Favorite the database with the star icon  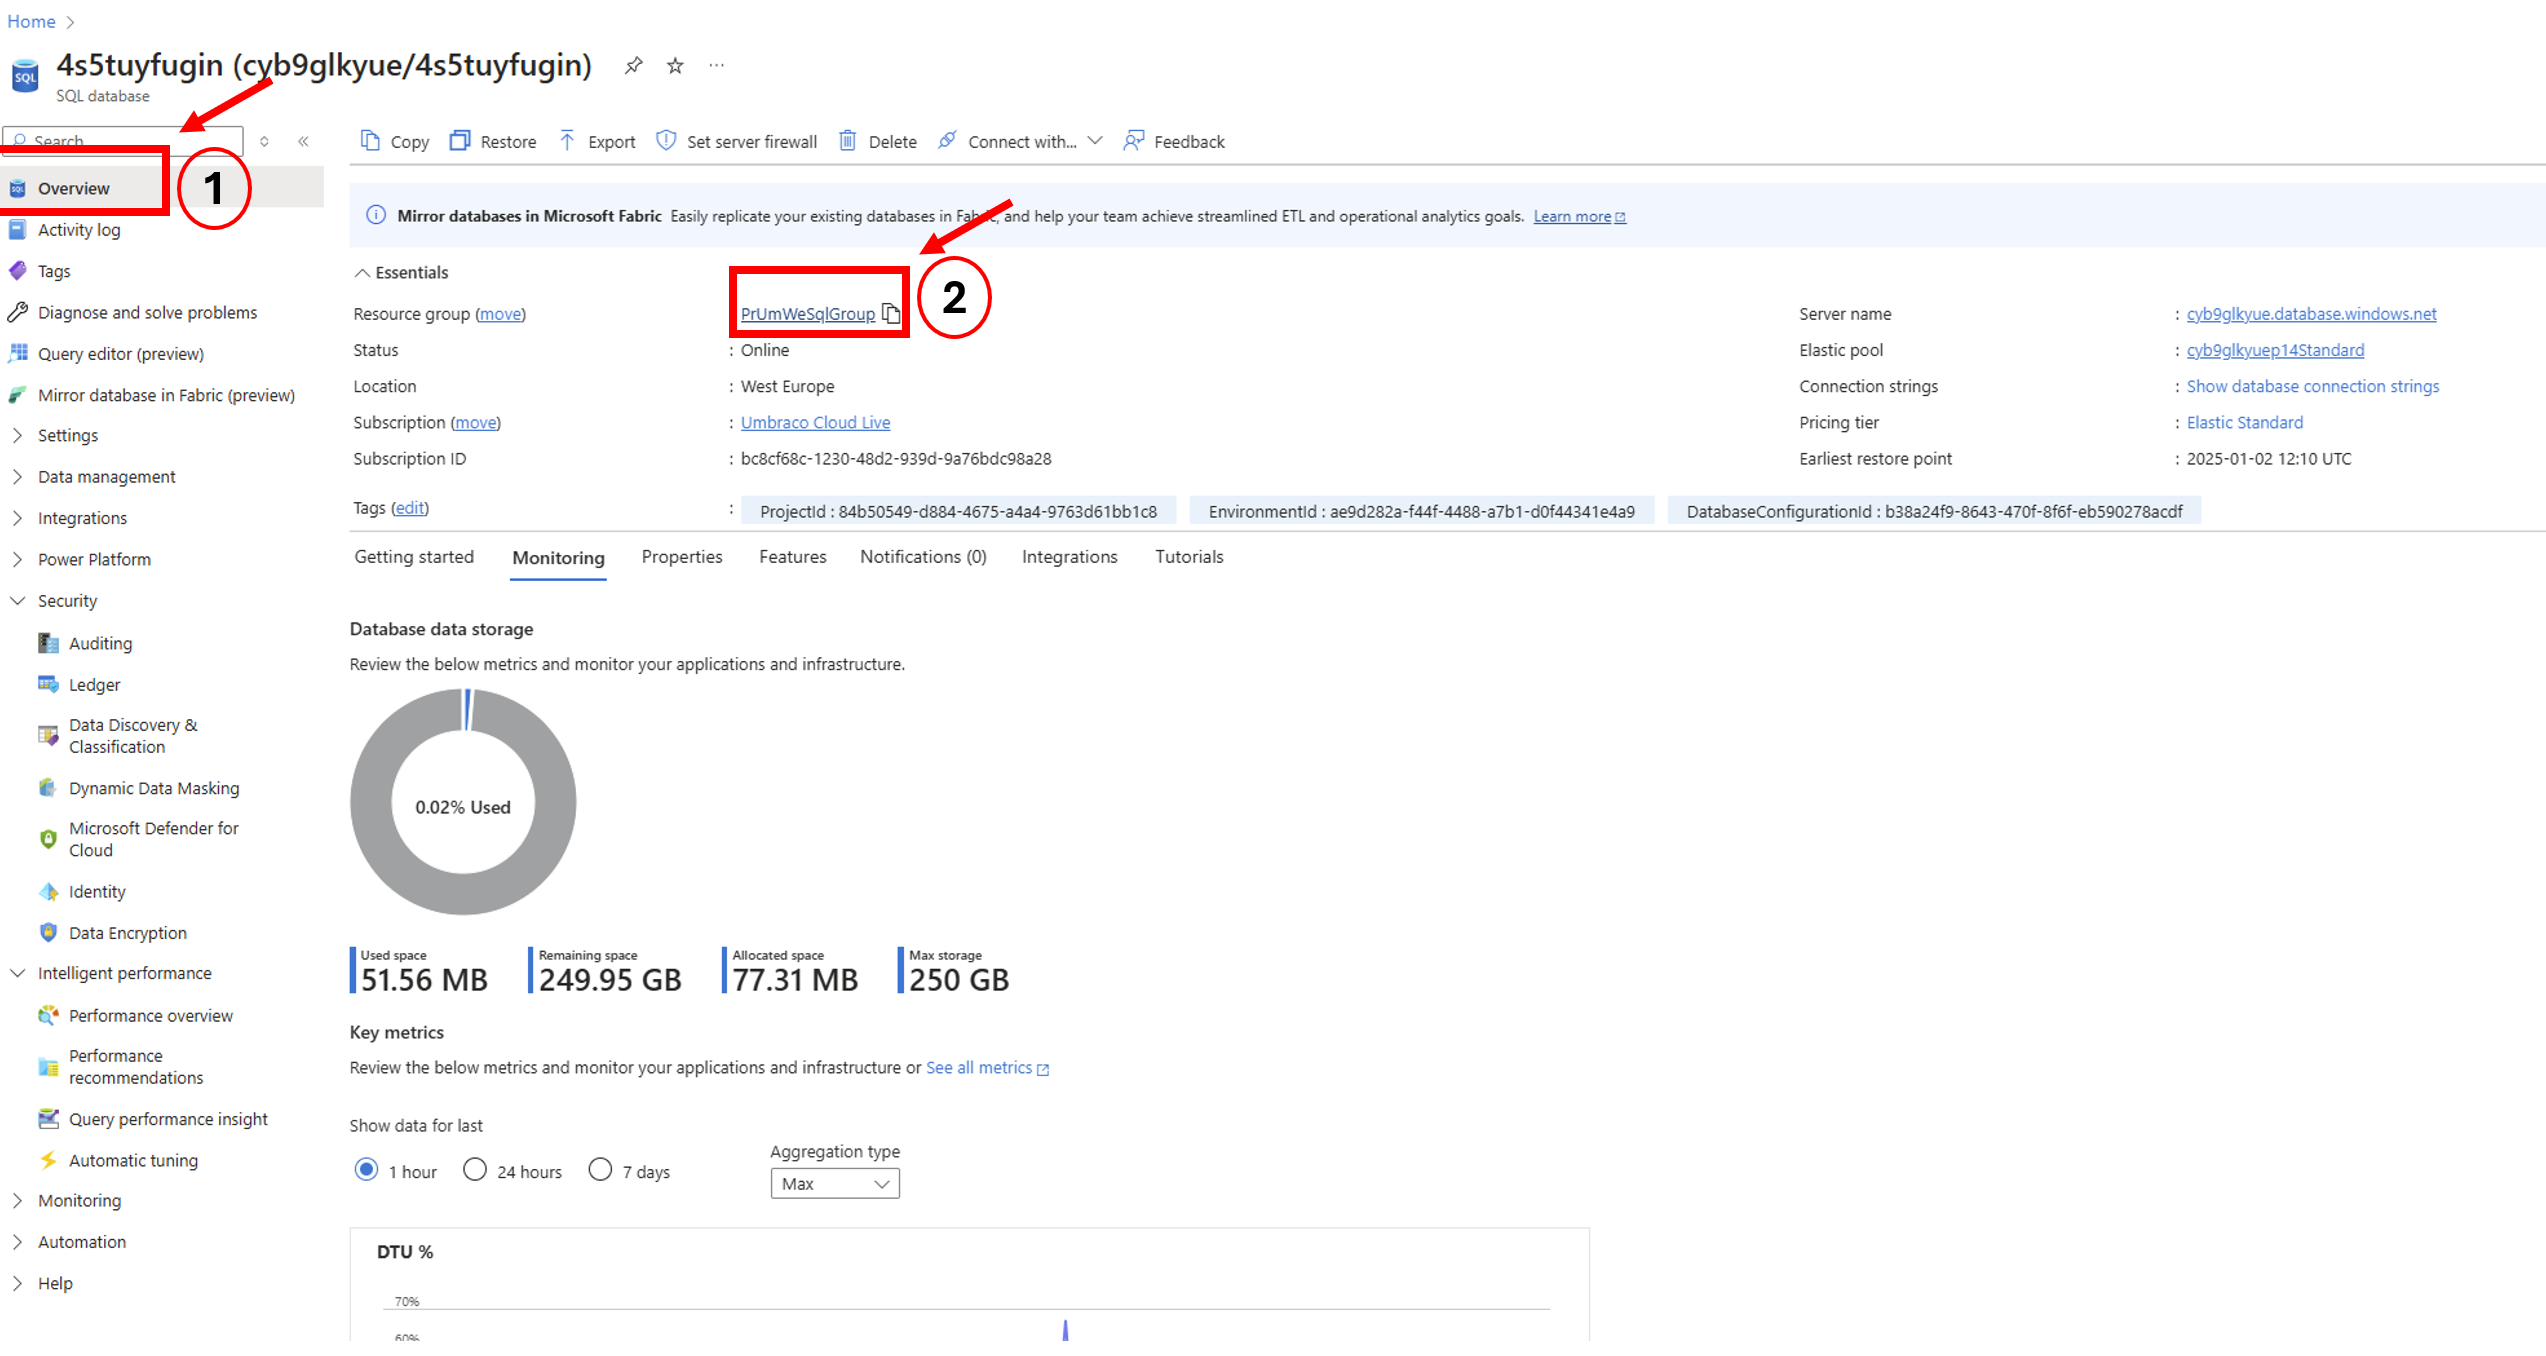tap(675, 66)
